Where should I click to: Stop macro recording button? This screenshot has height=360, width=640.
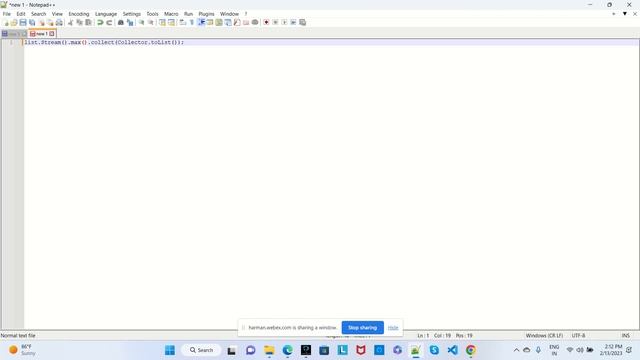tap(275, 22)
